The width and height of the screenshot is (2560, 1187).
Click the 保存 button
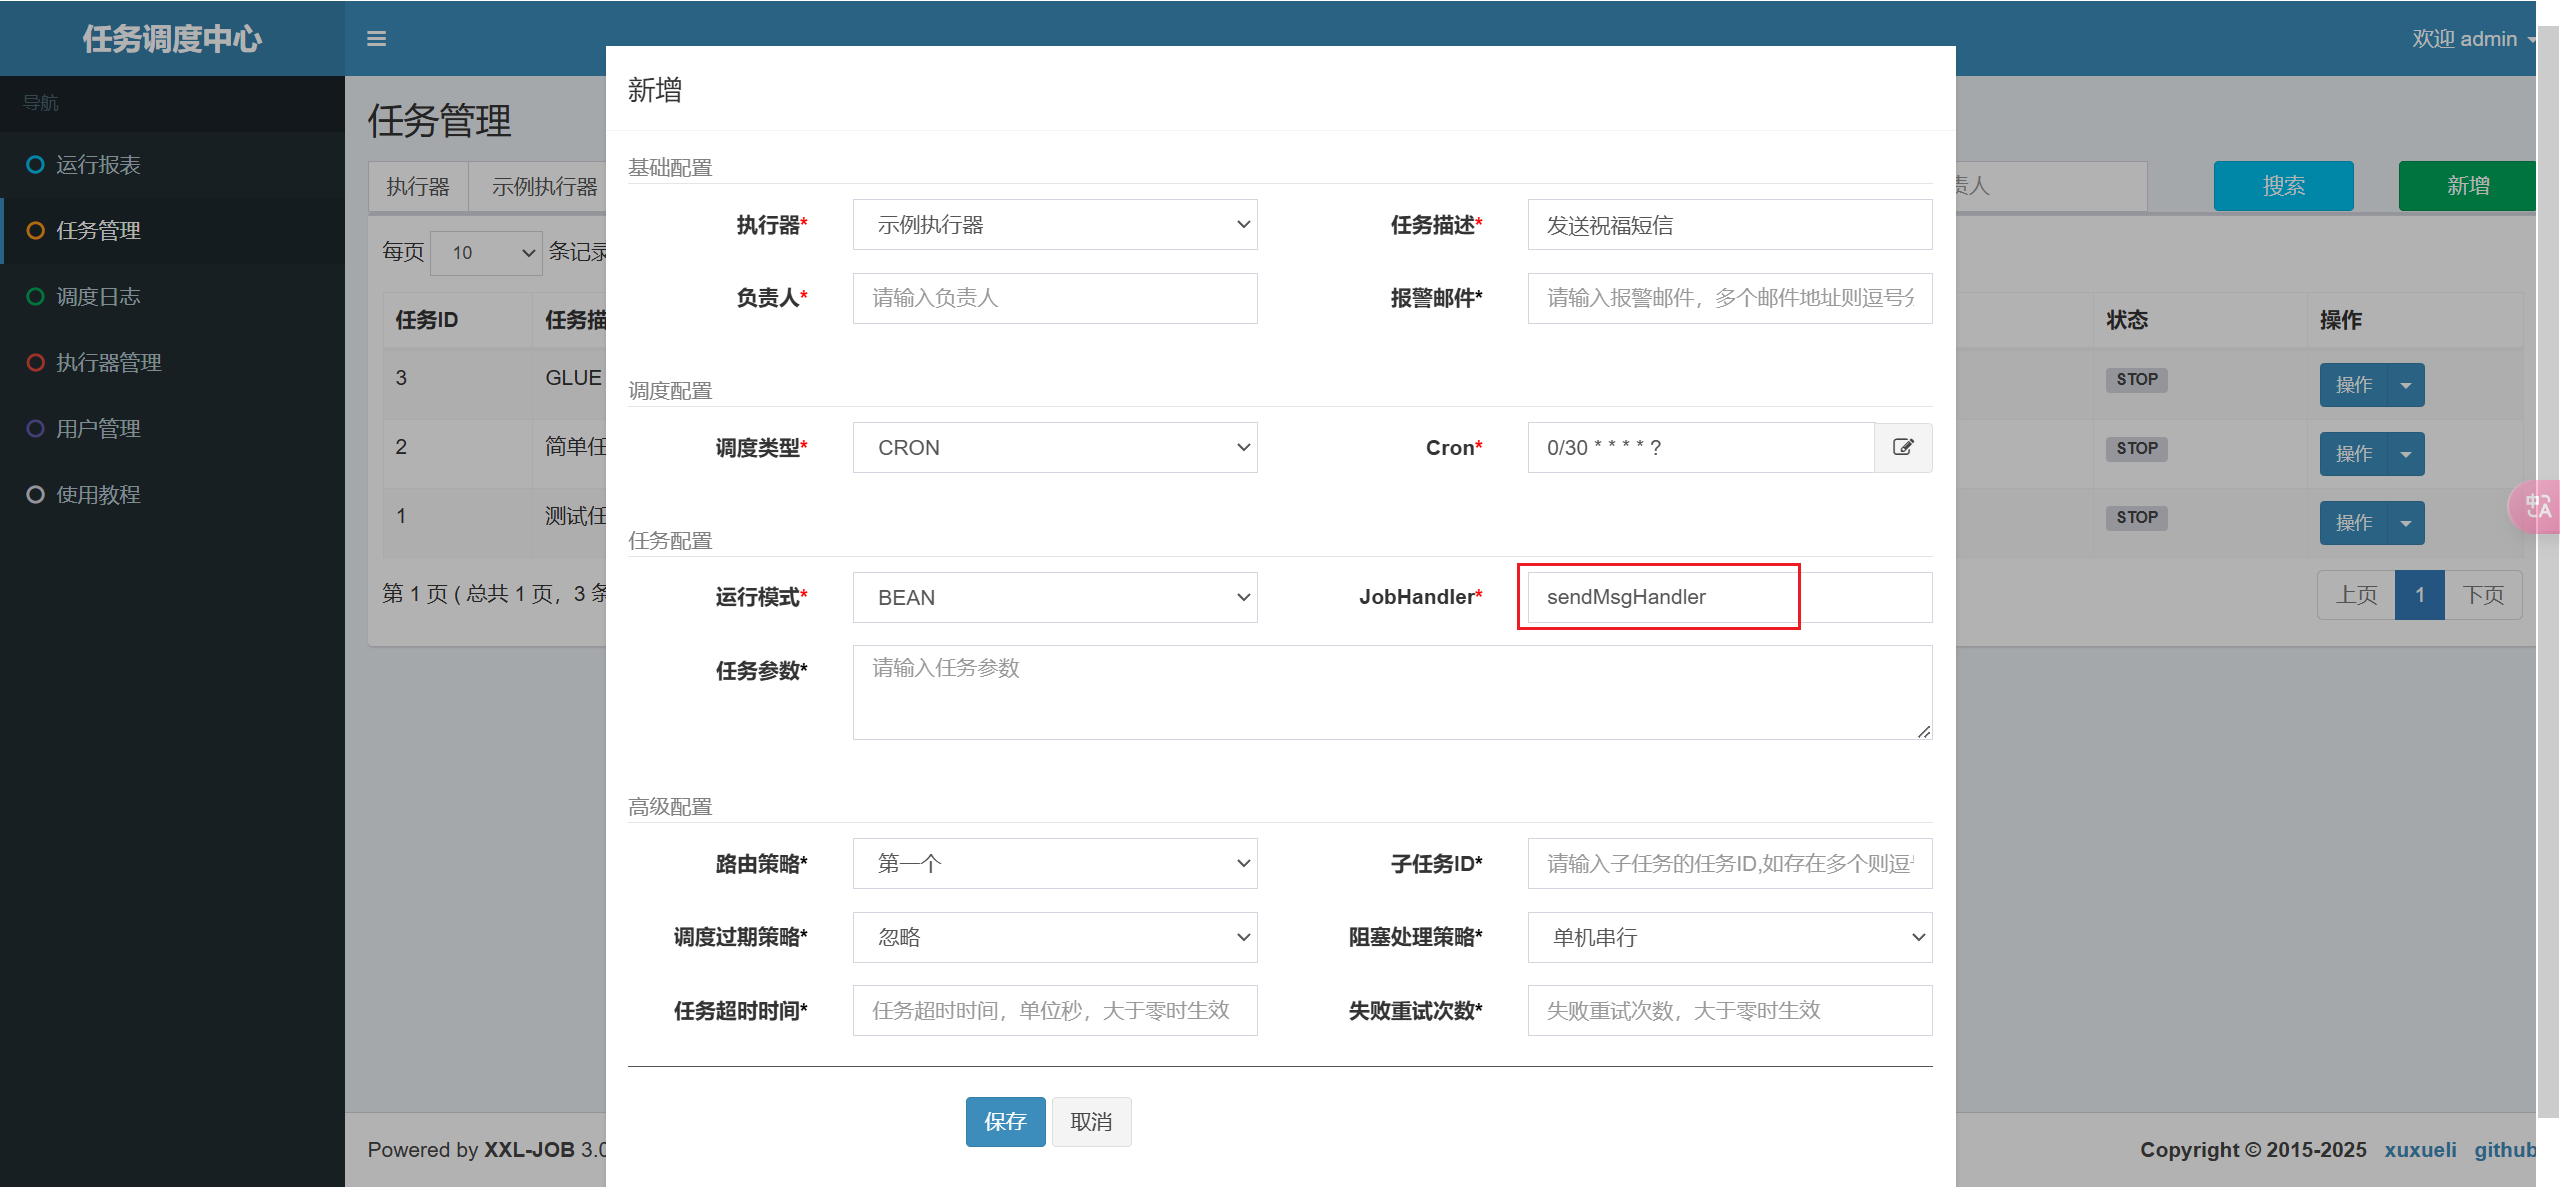click(x=1005, y=1122)
